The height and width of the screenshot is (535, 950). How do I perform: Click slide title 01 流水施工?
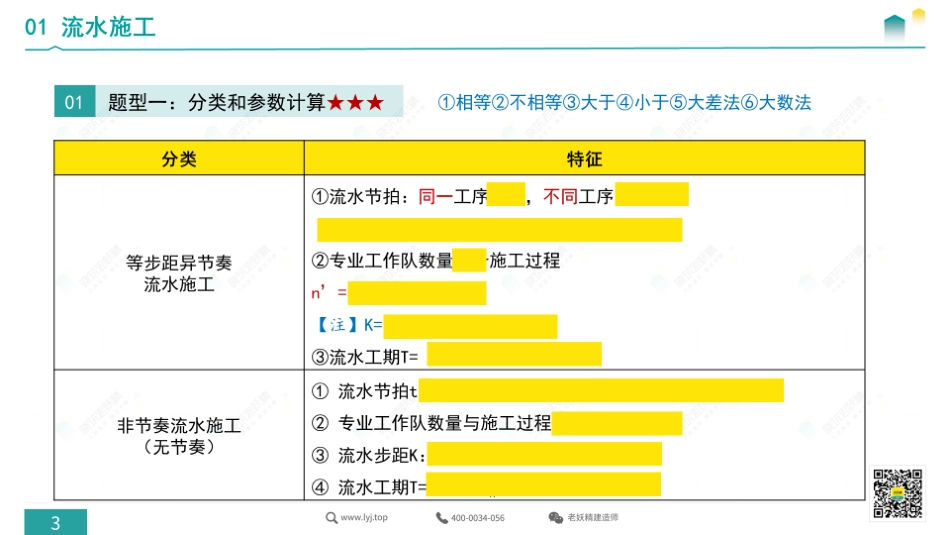coord(90,27)
